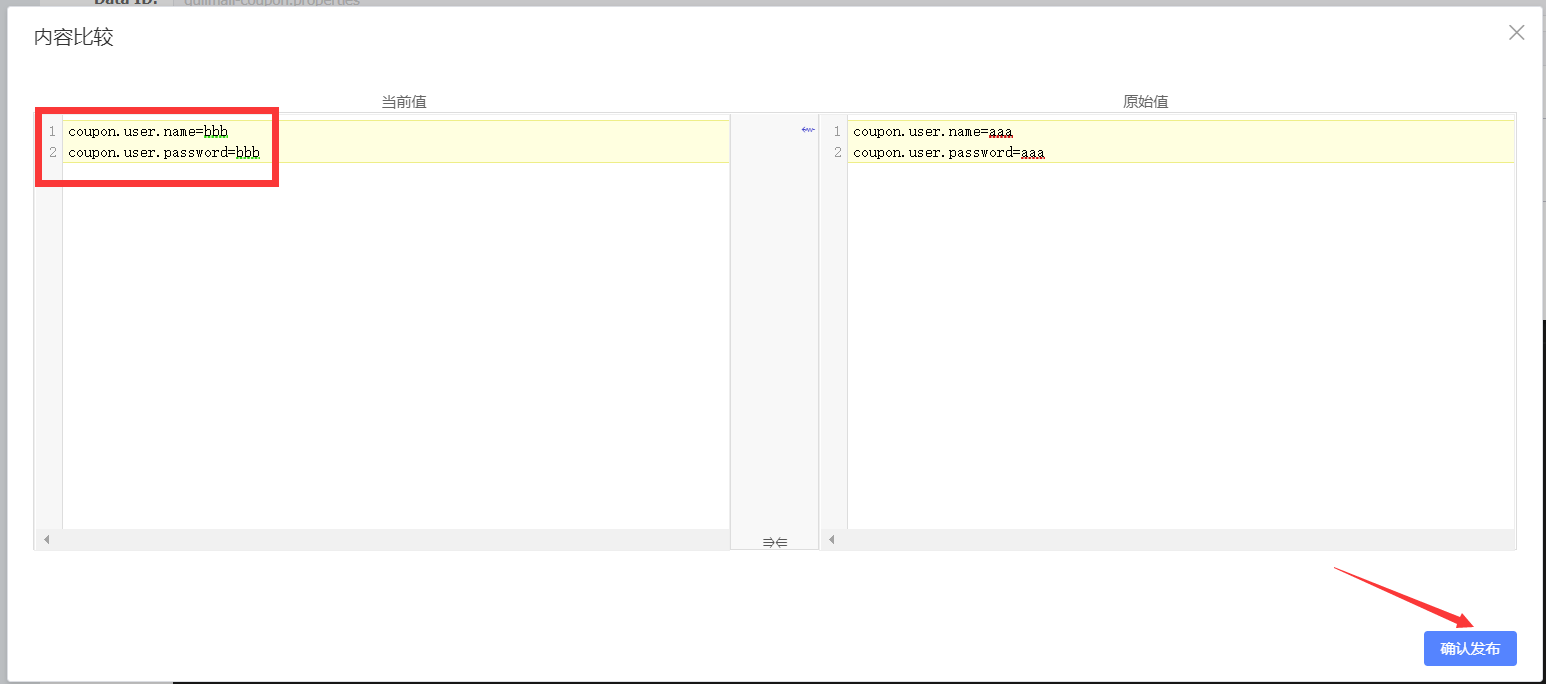Click line number 1 in the 原始值 gutter
This screenshot has height=684, width=1546.
[837, 131]
